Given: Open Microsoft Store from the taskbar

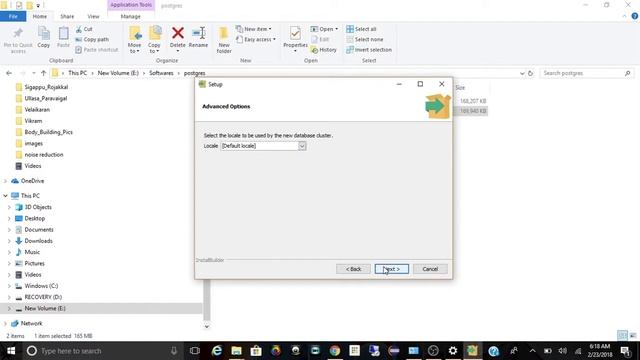Looking at the screenshot, I should [x=256, y=351].
